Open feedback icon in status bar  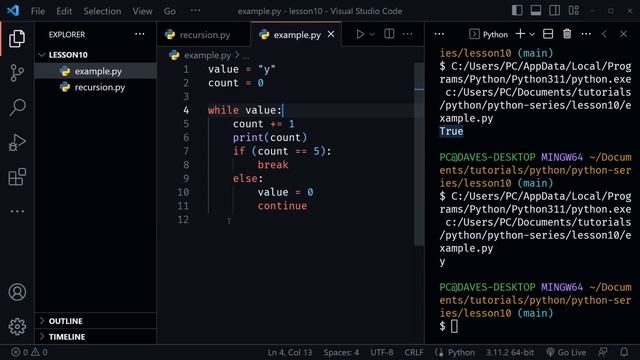click(x=602, y=352)
